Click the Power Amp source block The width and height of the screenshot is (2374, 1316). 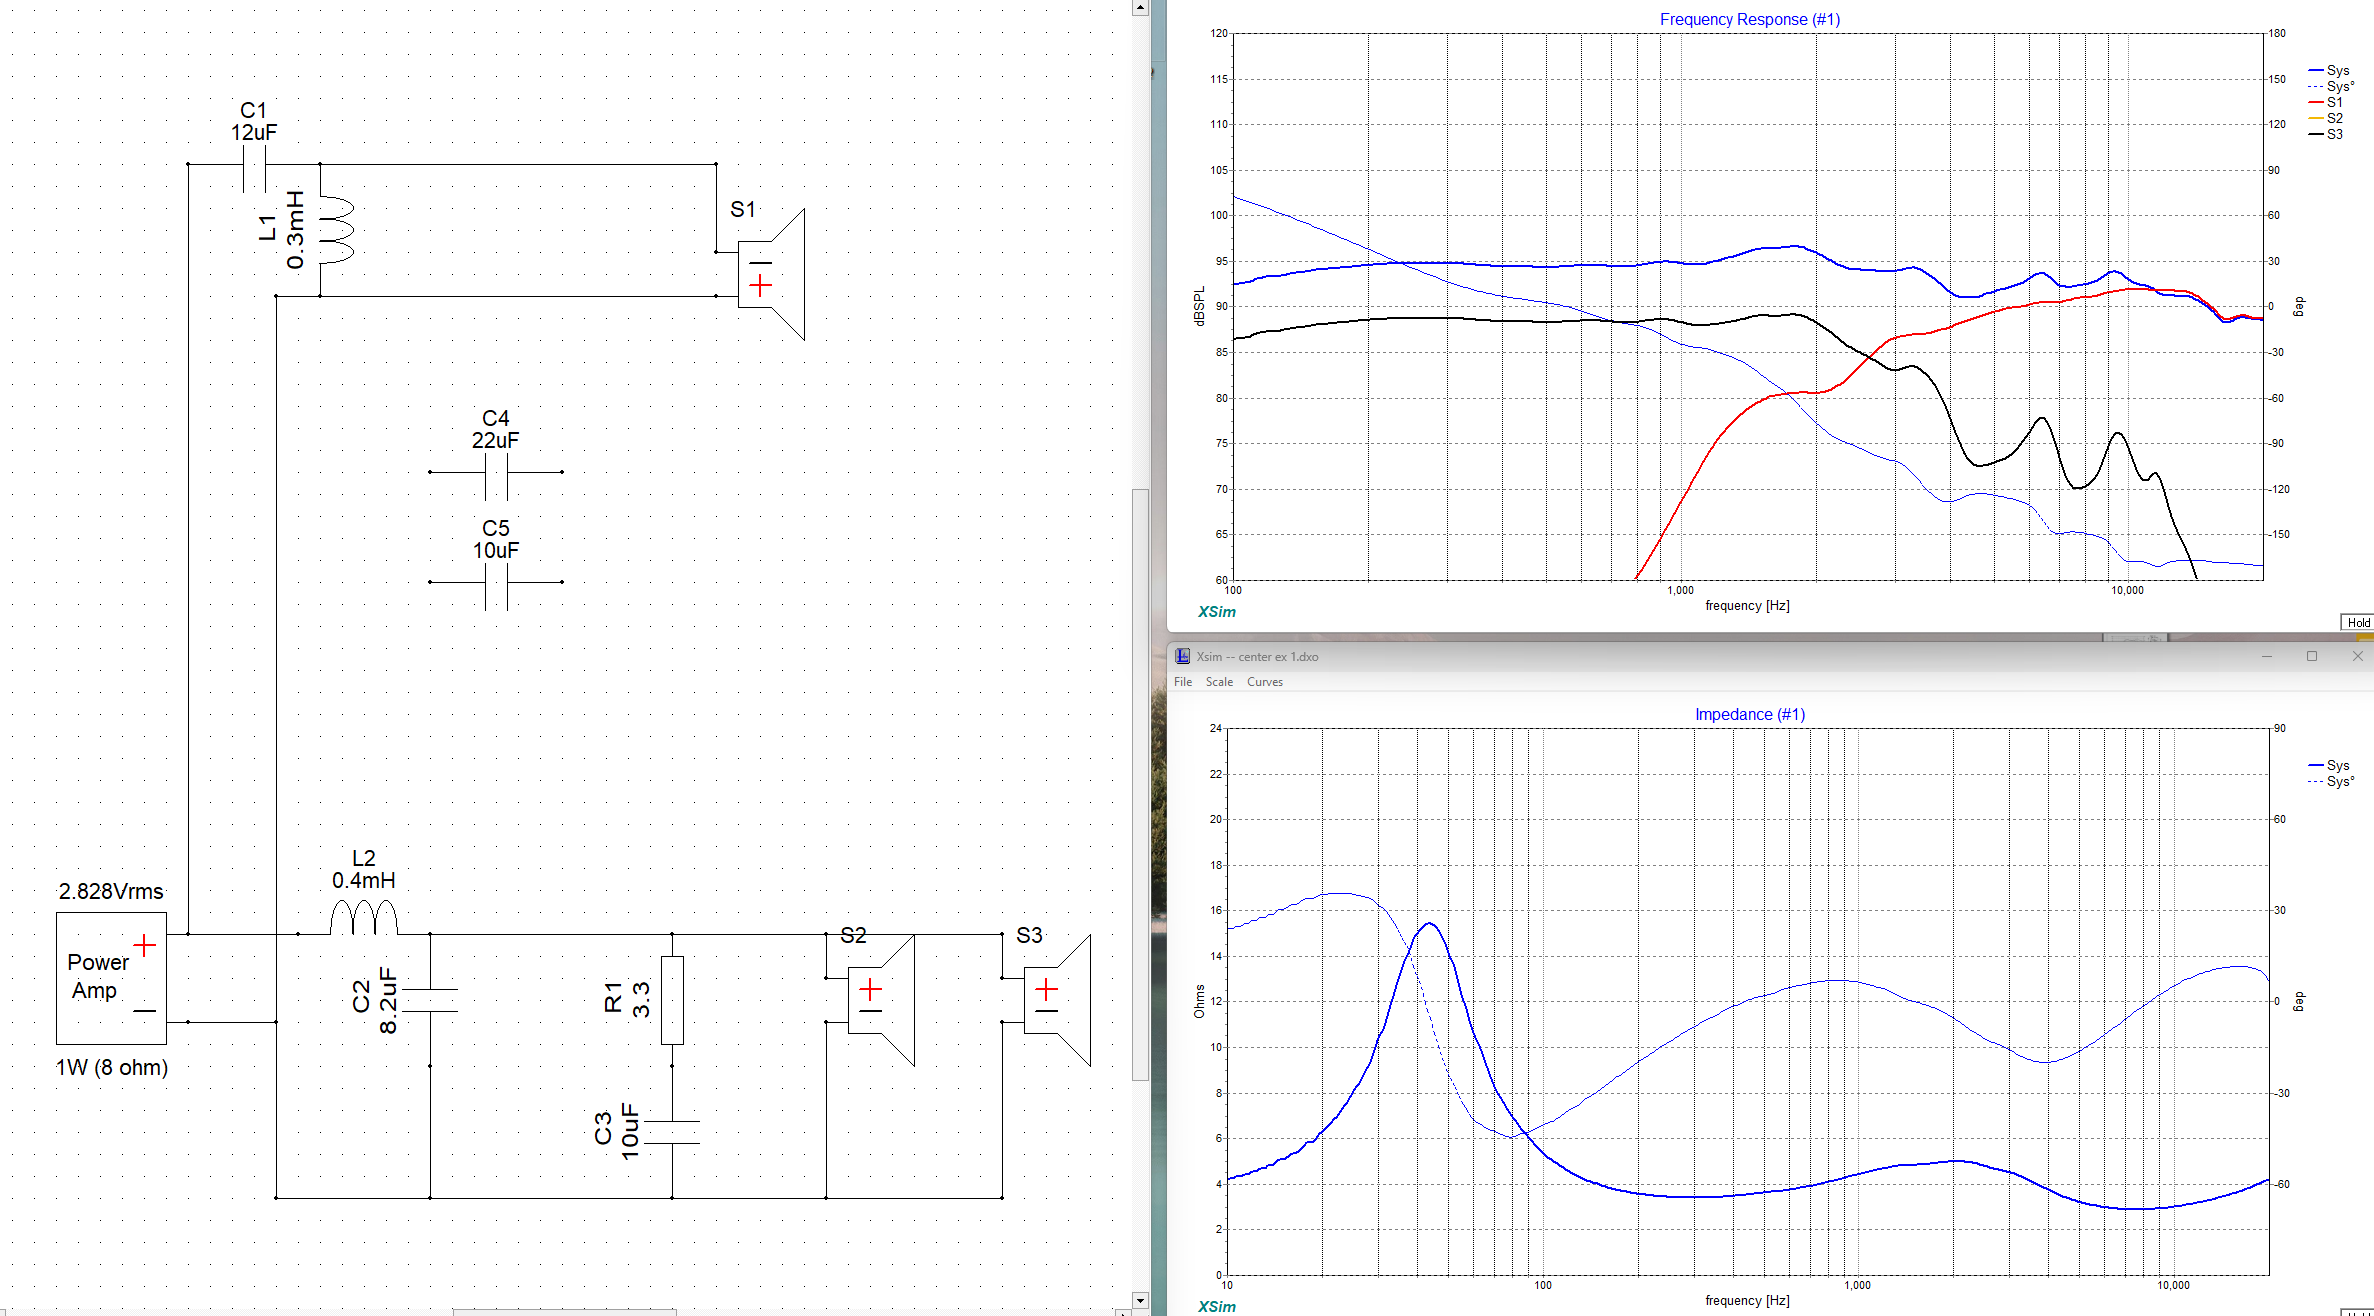[x=111, y=977]
